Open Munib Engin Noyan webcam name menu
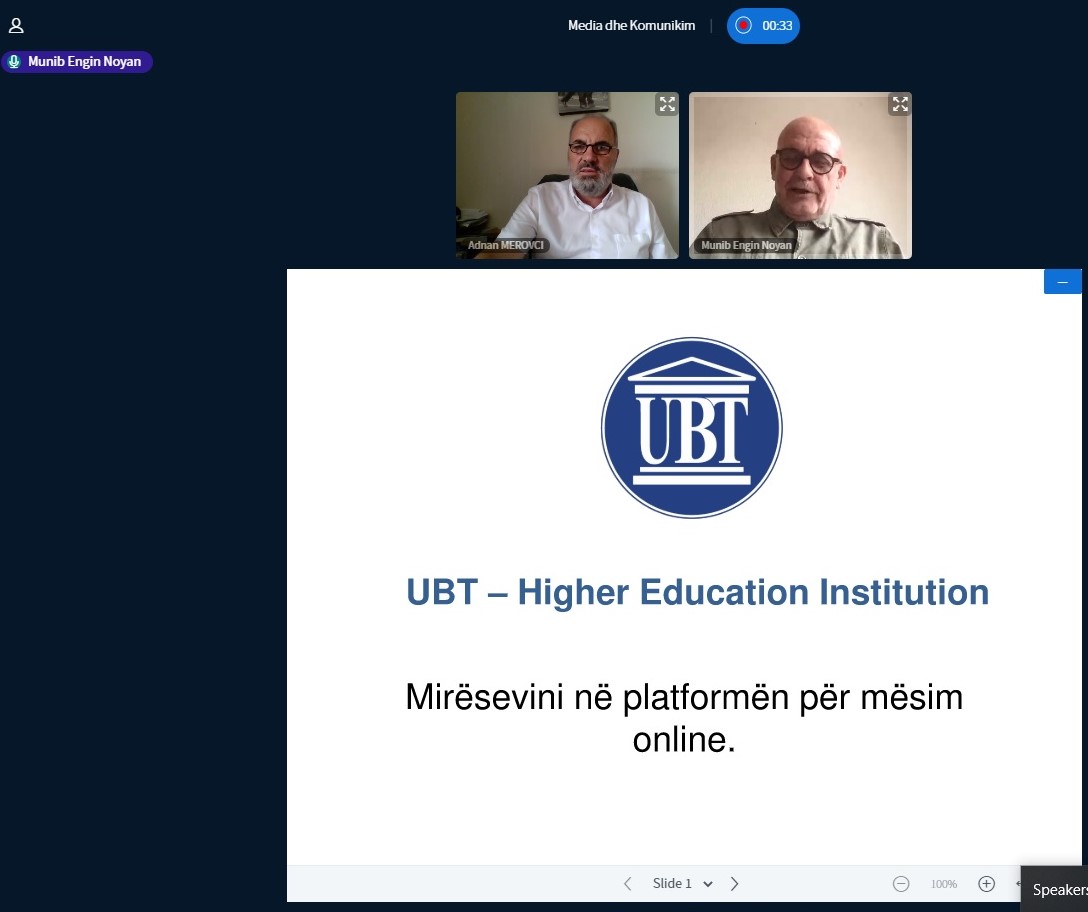The width and height of the screenshot is (1088, 912). 745,245
